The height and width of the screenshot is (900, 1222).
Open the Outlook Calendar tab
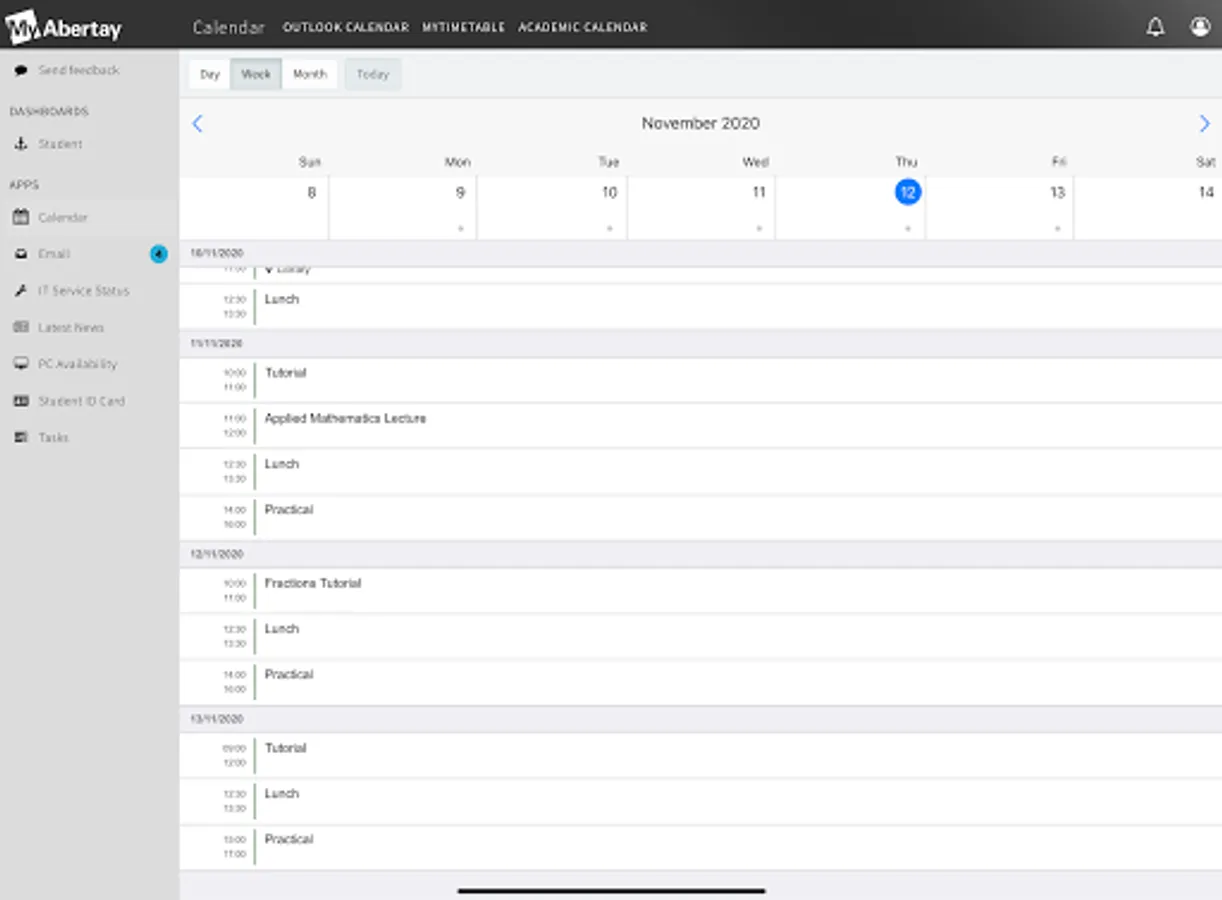click(346, 27)
